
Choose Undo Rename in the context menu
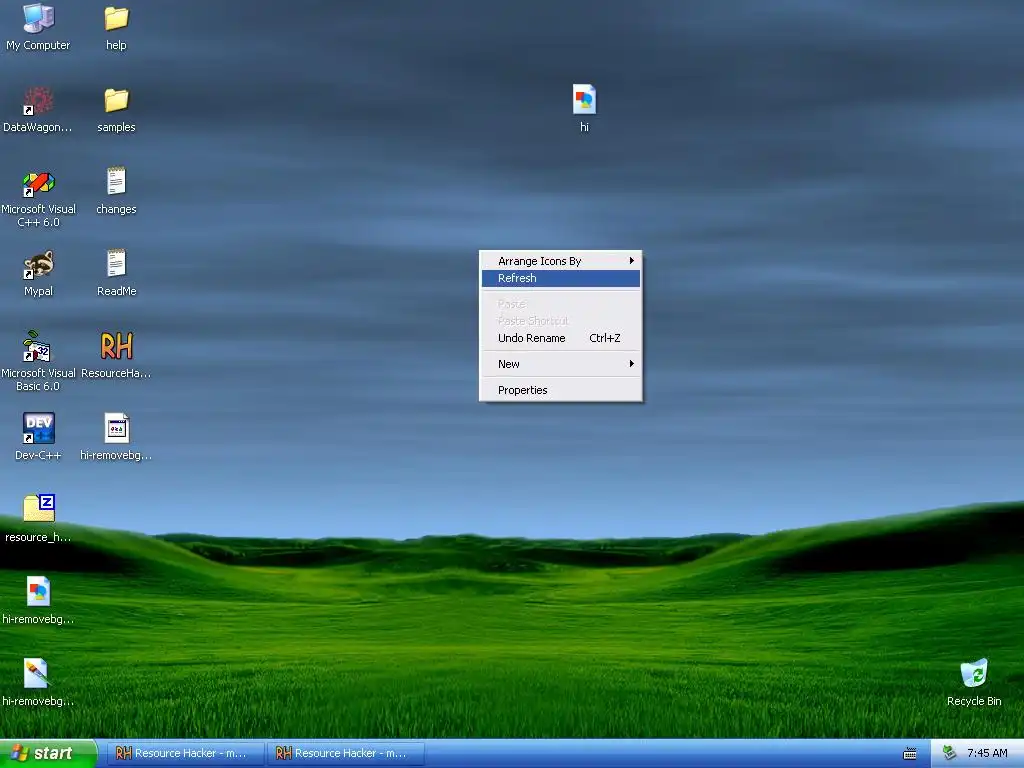(x=560, y=338)
